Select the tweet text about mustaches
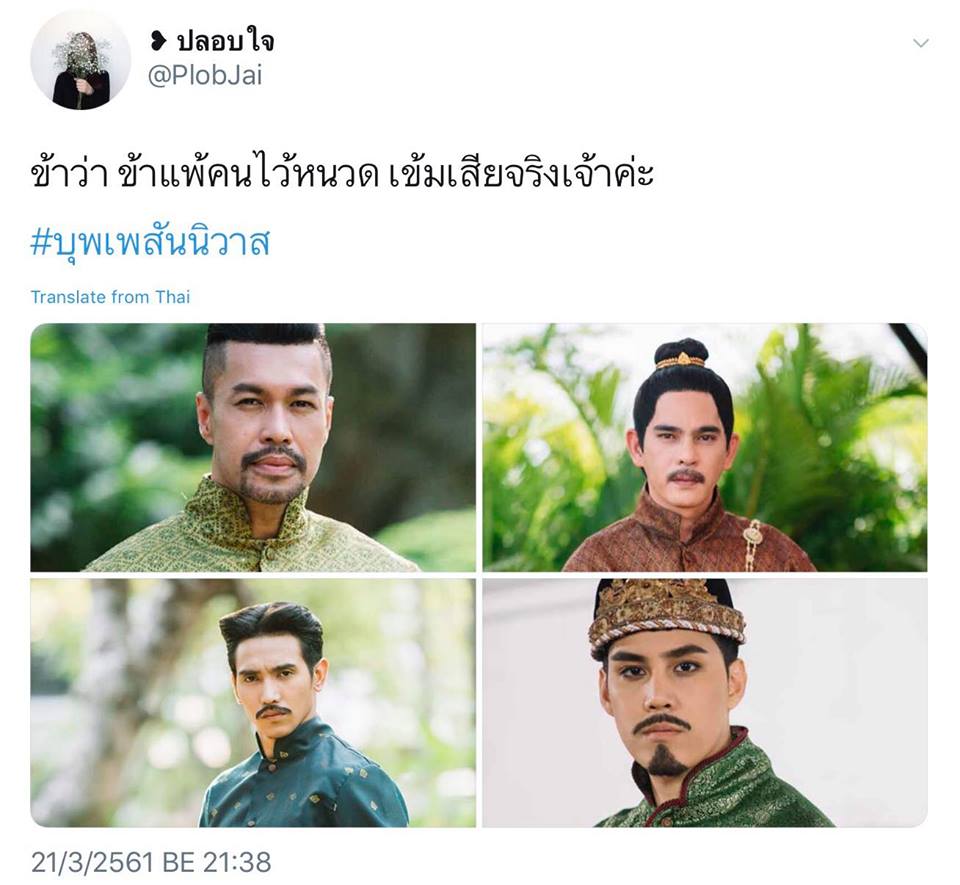 click(342, 173)
